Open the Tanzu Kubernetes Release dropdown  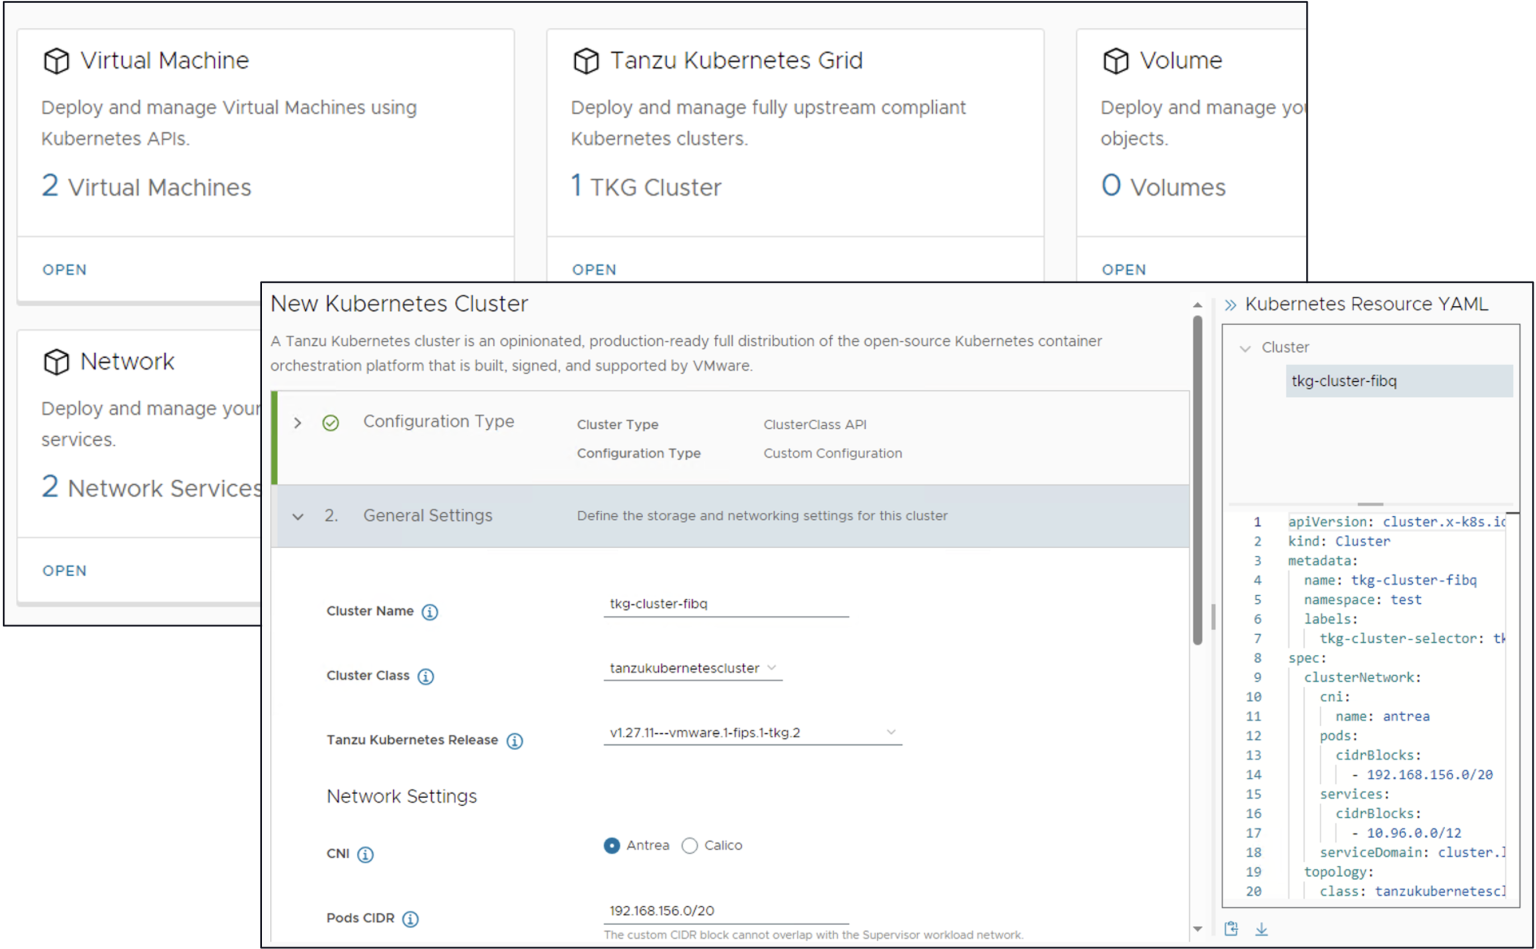[x=891, y=732]
